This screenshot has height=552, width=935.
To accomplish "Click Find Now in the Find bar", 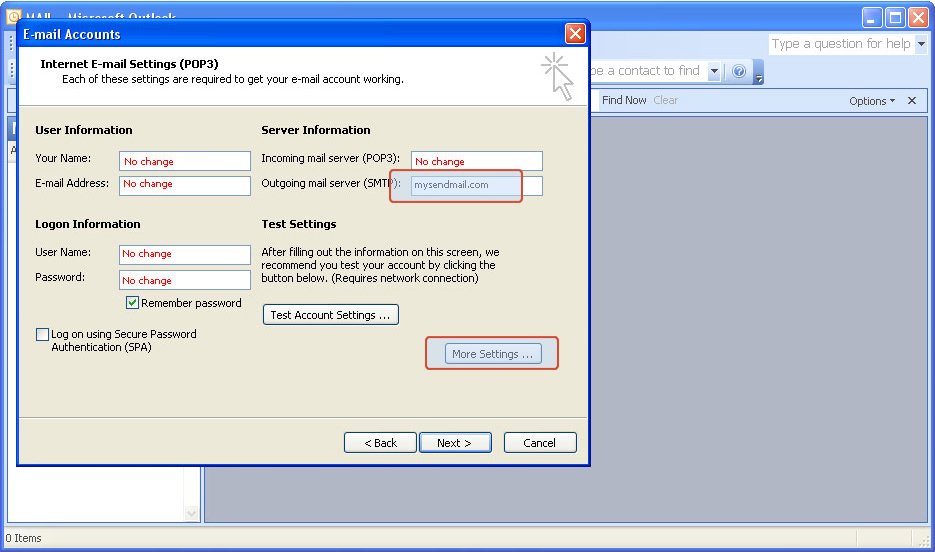I will click(624, 100).
